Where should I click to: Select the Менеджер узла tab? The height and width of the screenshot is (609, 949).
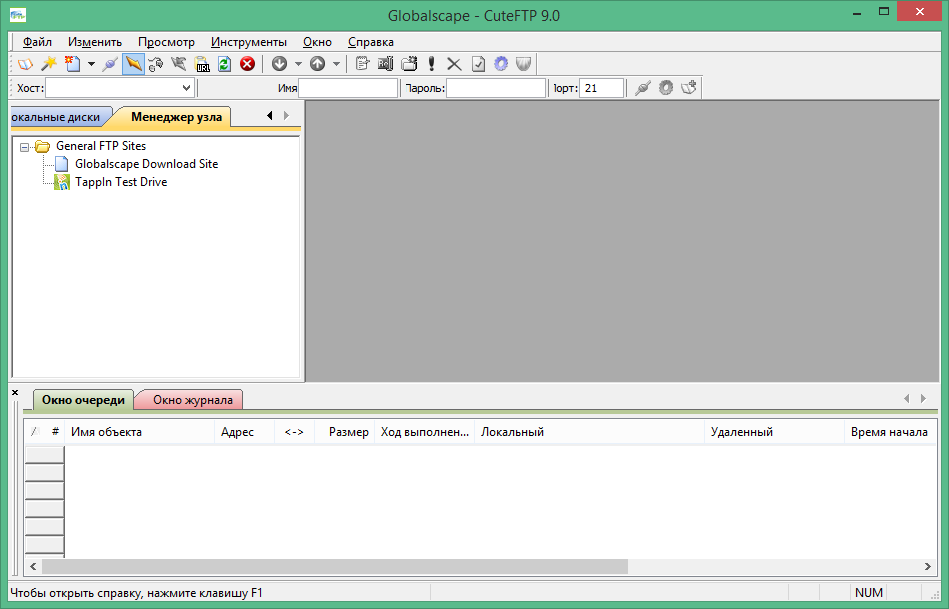click(176, 117)
